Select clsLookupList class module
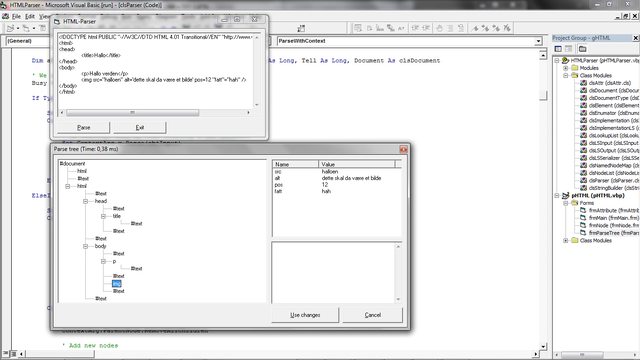The height and width of the screenshot is (360, 640). coord(609,135)
